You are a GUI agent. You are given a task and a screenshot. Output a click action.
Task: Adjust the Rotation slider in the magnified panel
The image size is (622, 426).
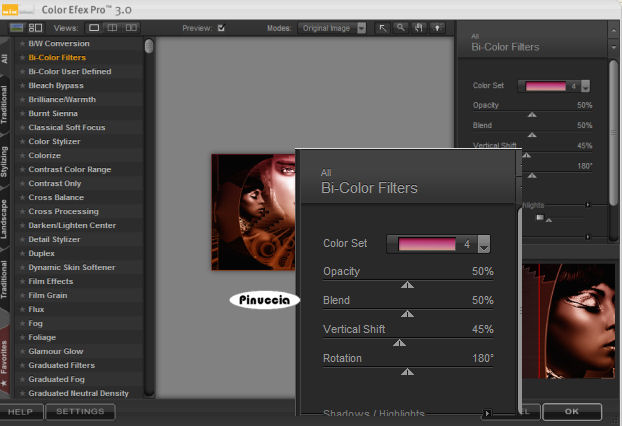pos(407,371)
